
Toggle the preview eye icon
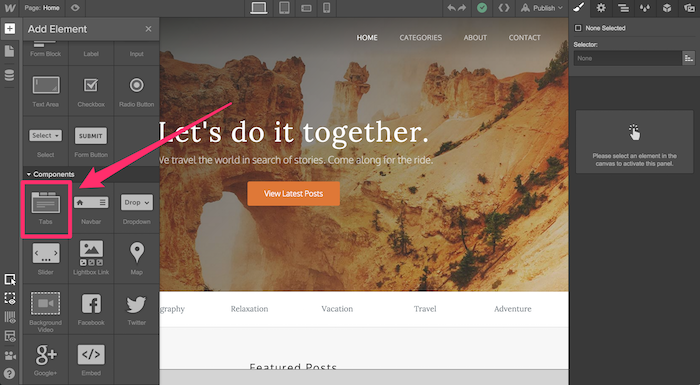pos(75,8)
